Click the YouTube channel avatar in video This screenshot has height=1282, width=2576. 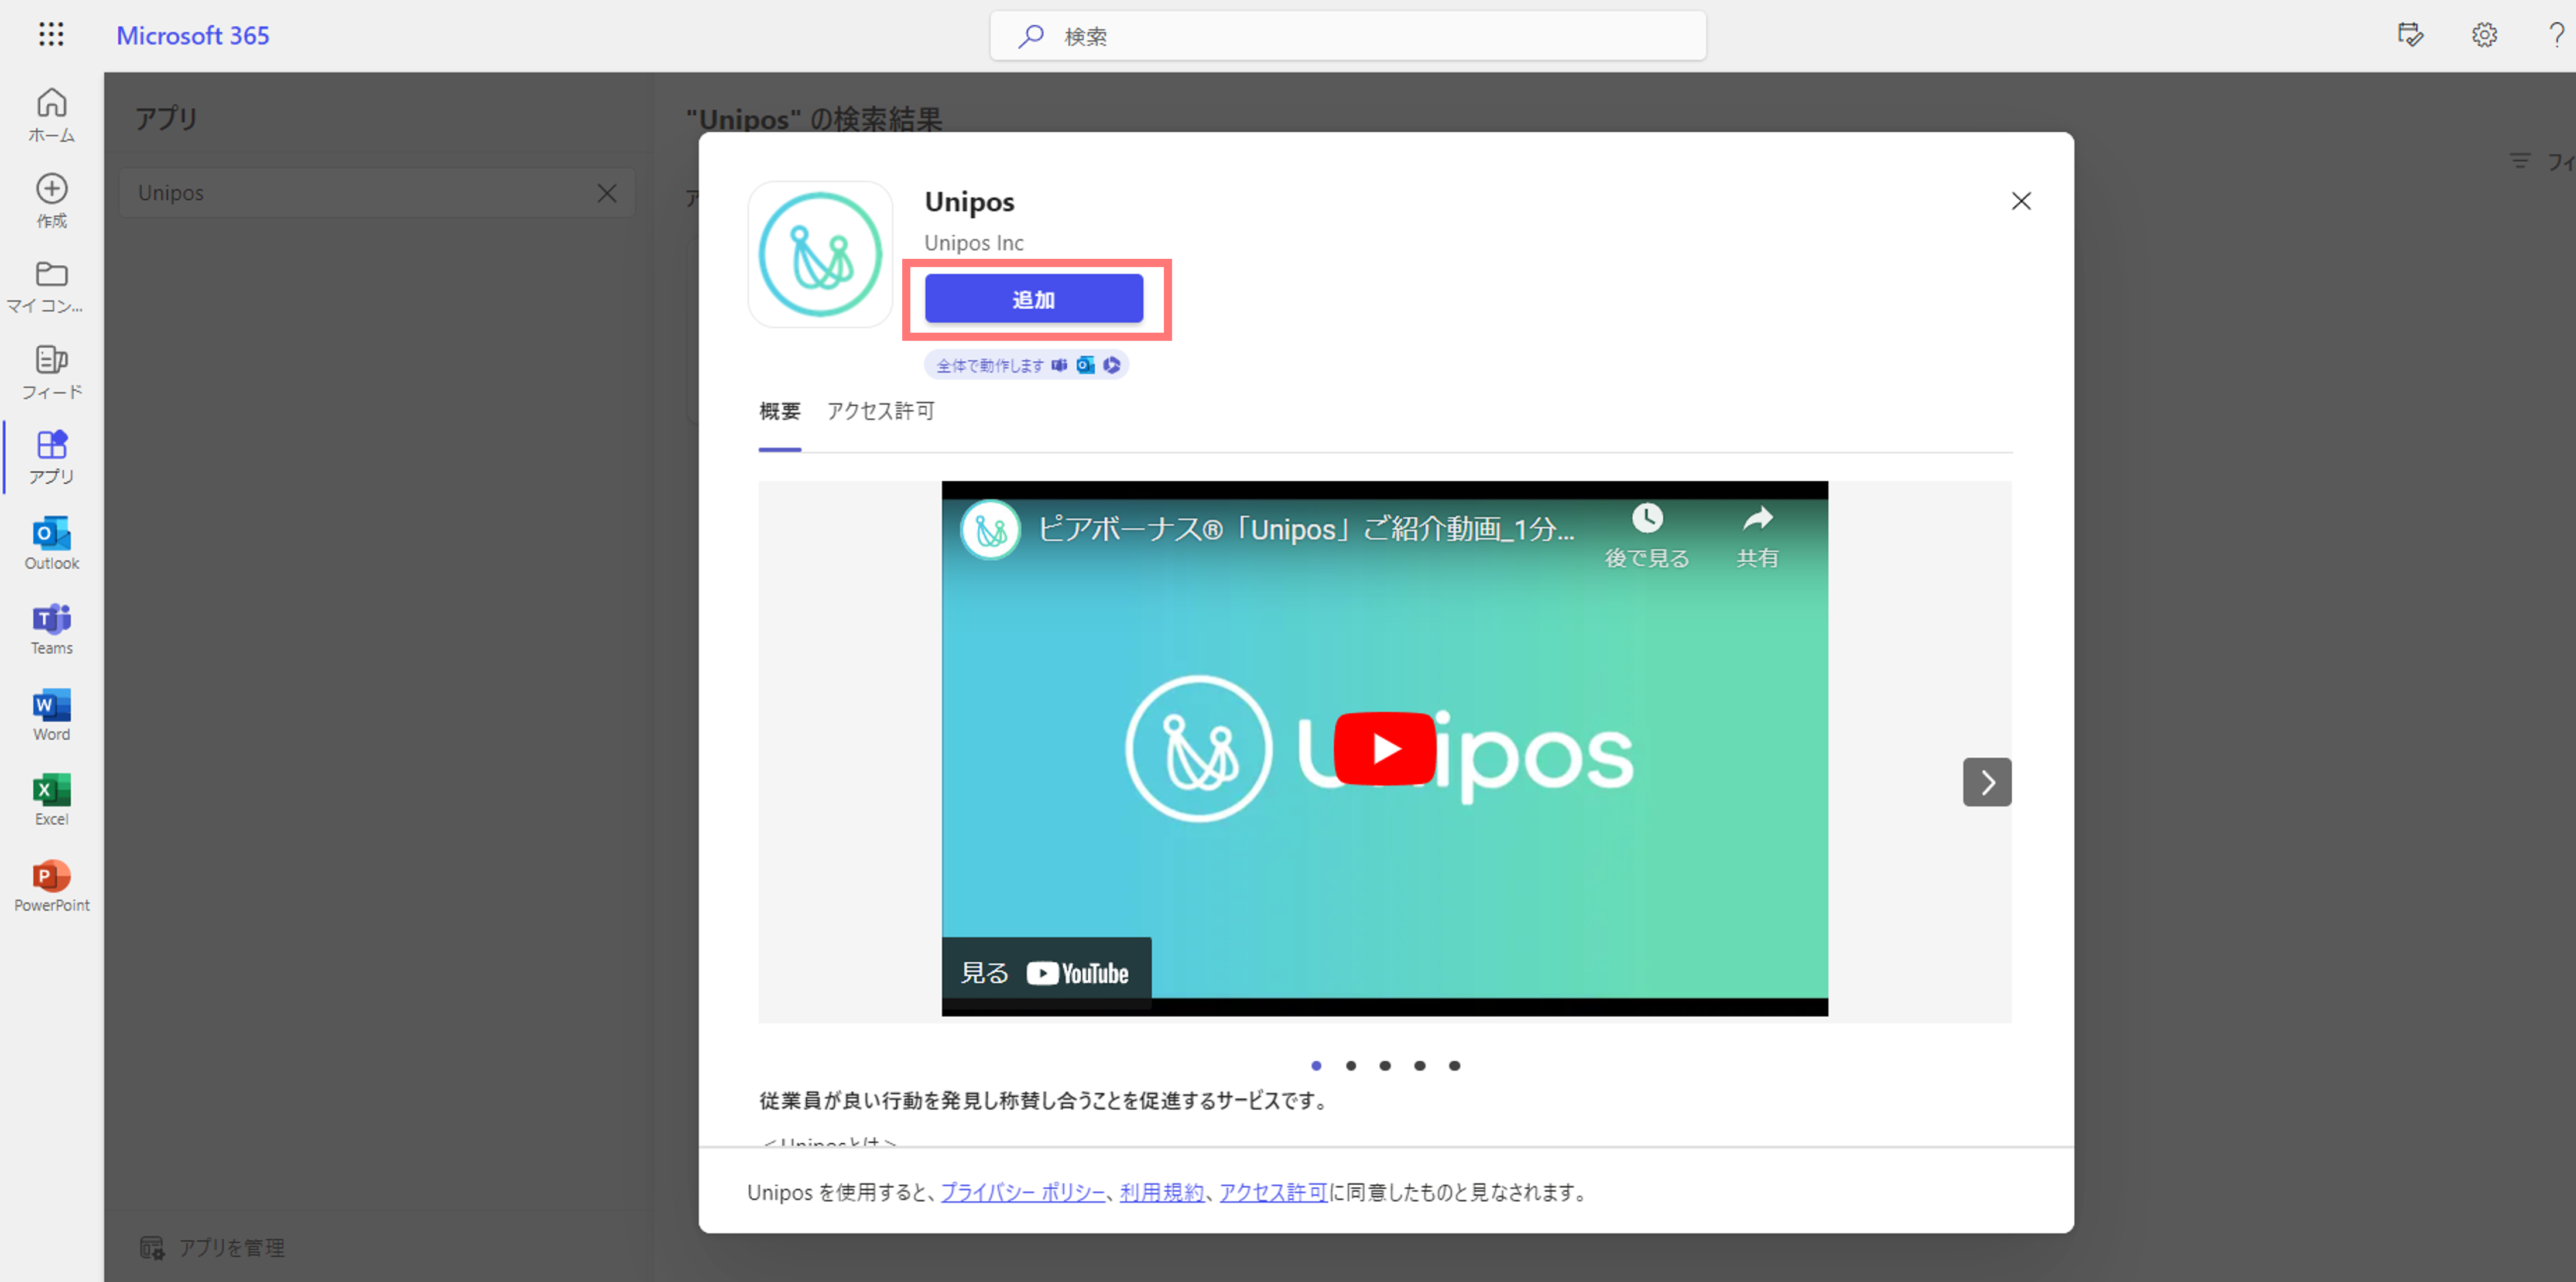[x=990, y=530]
